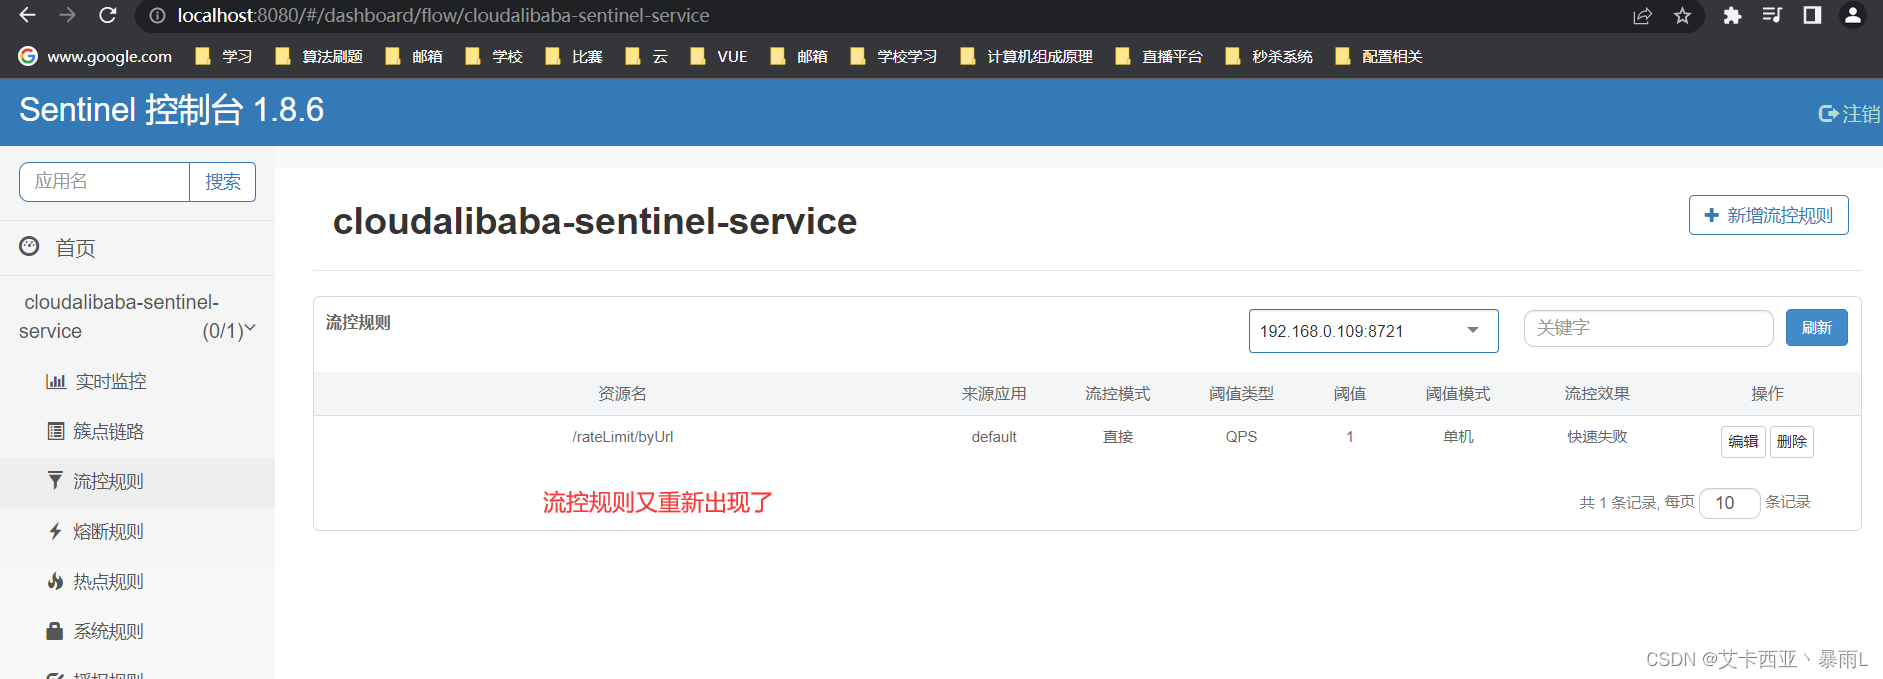This screenshot has width=1883, height=679.
Task: Click the QPS threshold type cell
Action: [1241, 437]
